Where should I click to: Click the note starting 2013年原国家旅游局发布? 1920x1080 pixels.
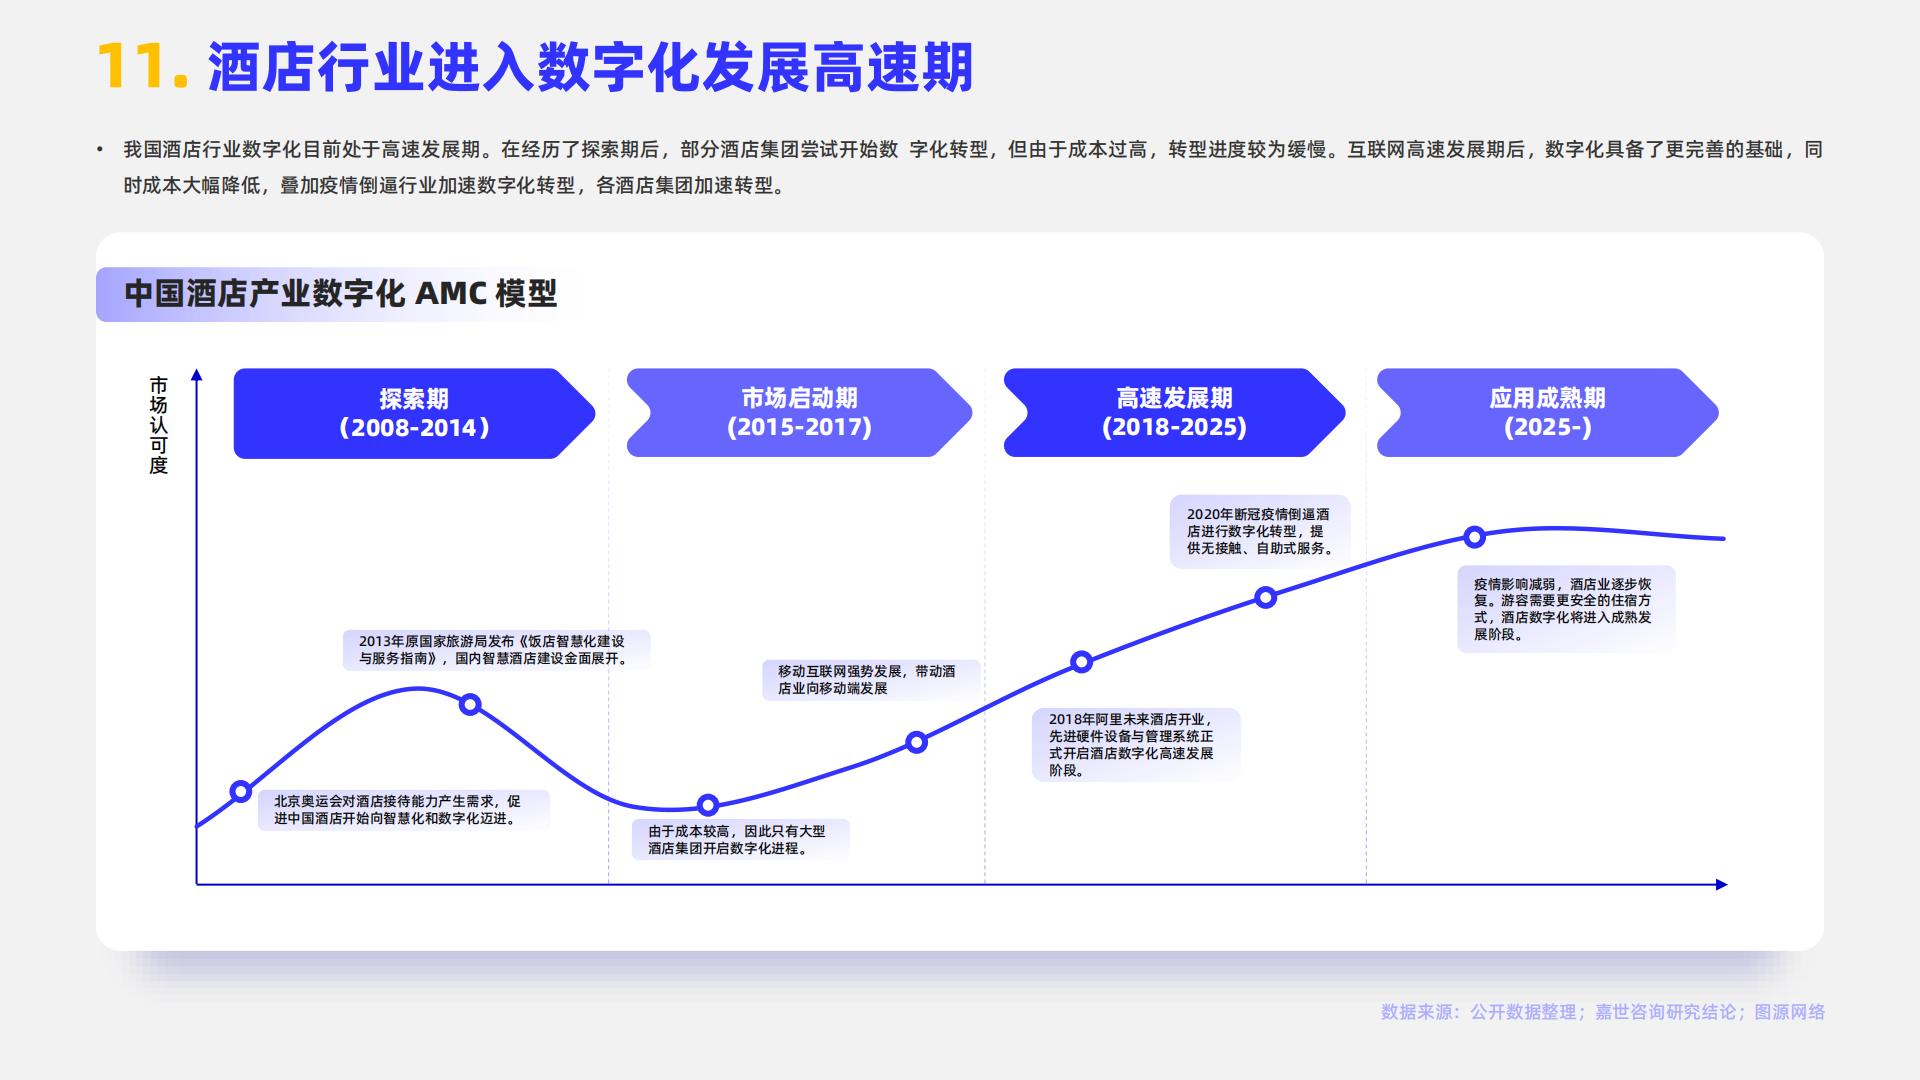tap(497, 650)
